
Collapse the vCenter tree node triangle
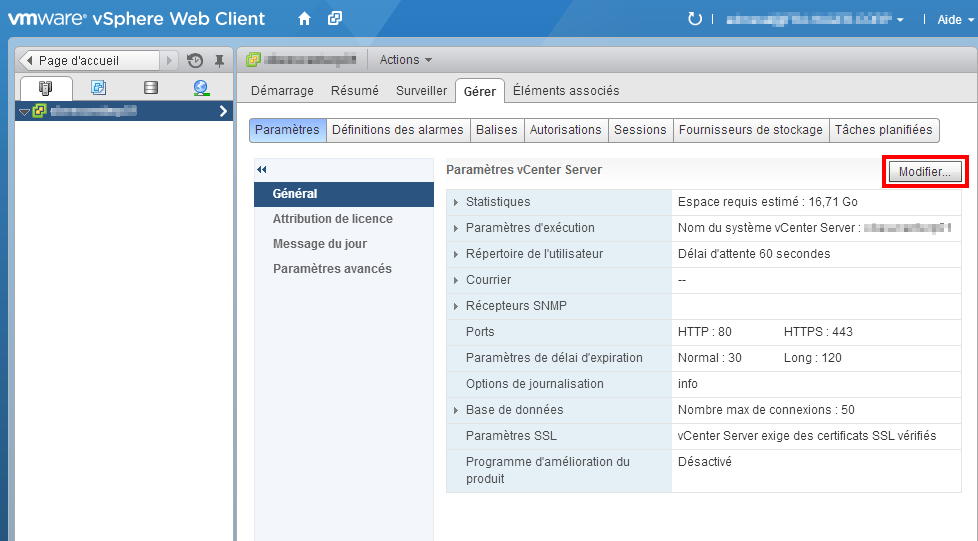coord(24,112)
